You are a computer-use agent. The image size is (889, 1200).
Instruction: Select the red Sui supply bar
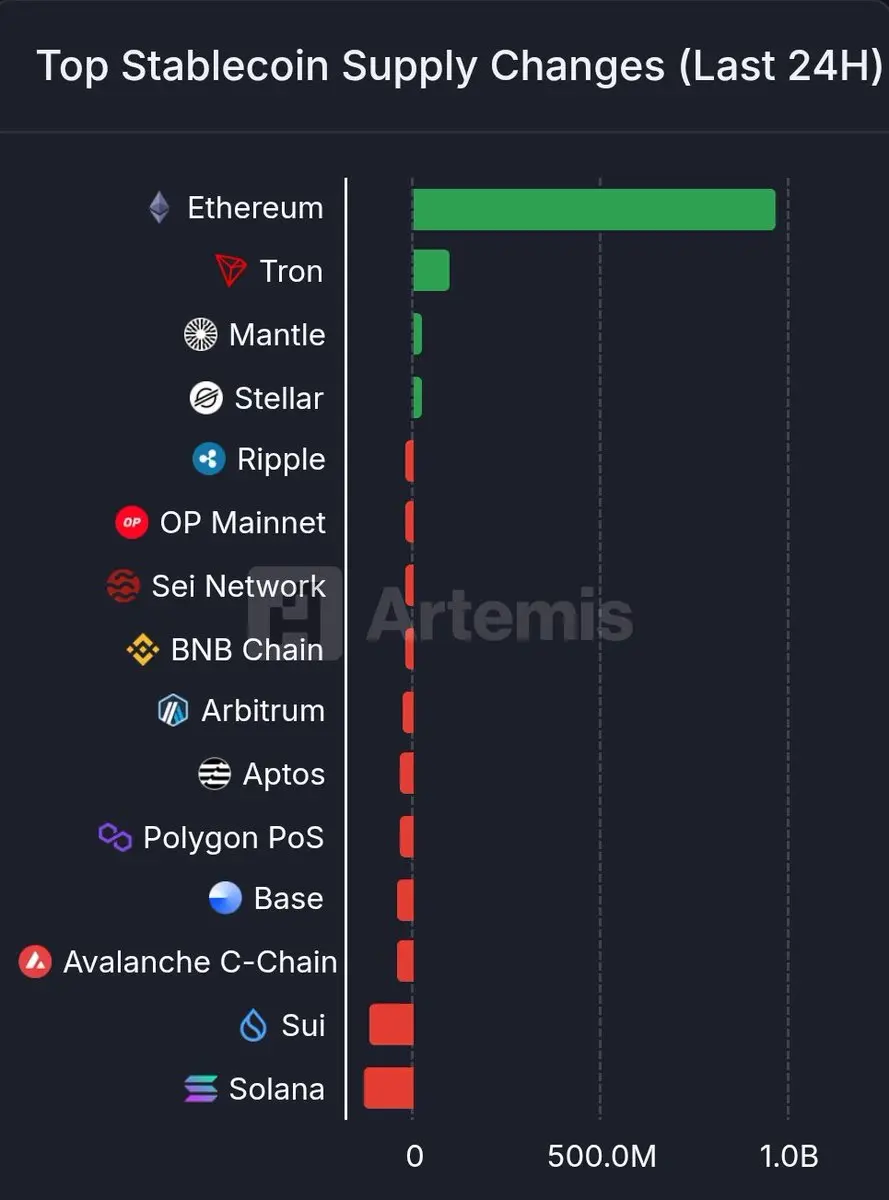point(391,1025)
